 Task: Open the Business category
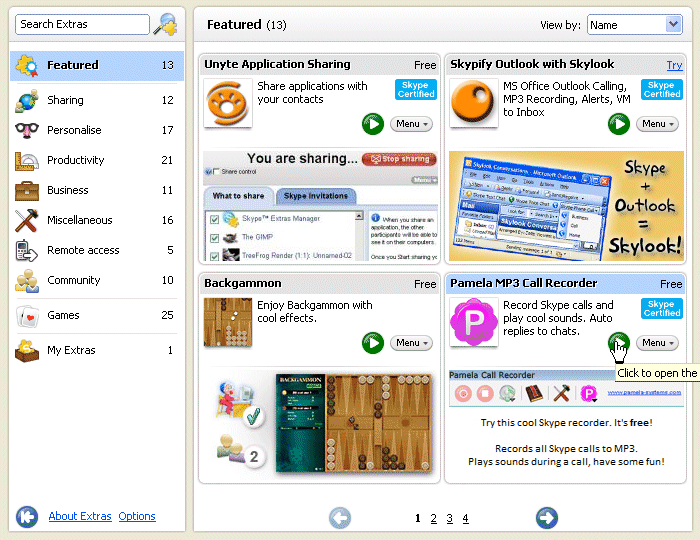97,190
